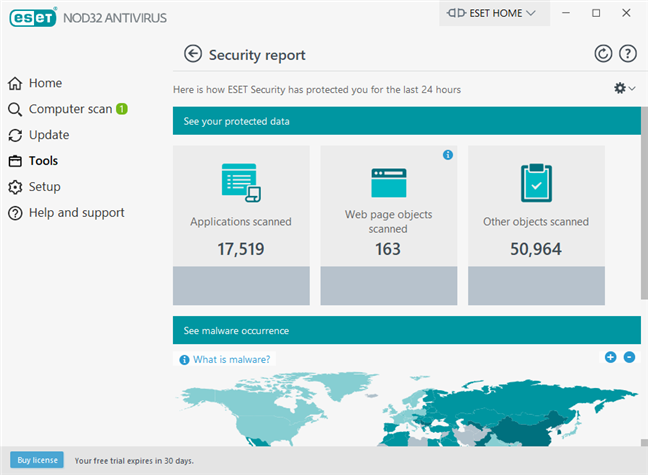Viewport: 648px width, 475px height.
Task: Click the vertical scrollbar thumb
Action: tap(644, 203)
